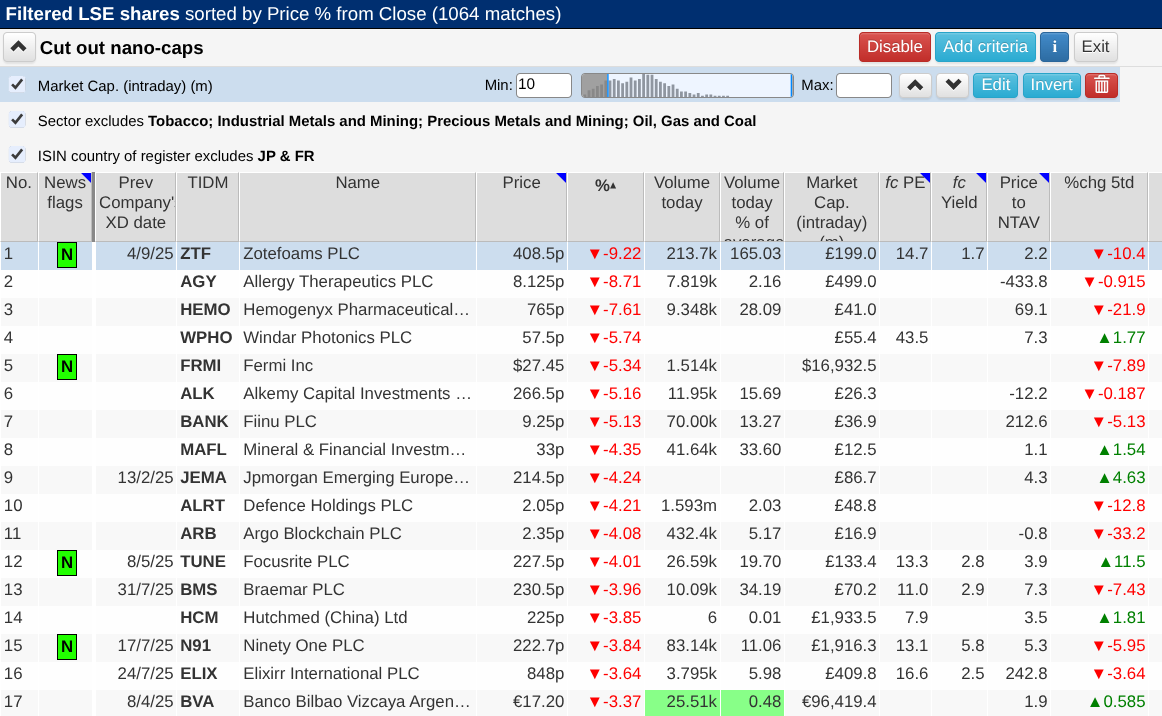Click the Add criteria button
Image resolution: width=1162 pixels, height=716 pixels.
985,47
